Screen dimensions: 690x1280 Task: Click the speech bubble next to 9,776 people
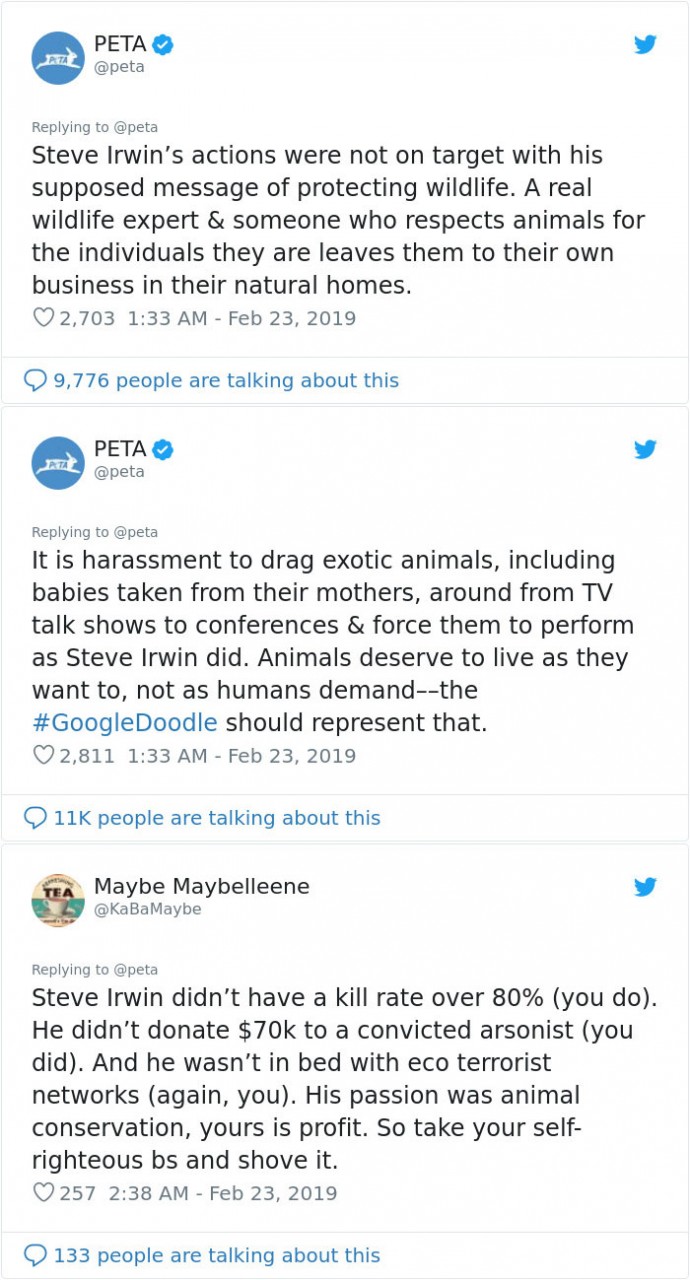click(x=35, y=380)
